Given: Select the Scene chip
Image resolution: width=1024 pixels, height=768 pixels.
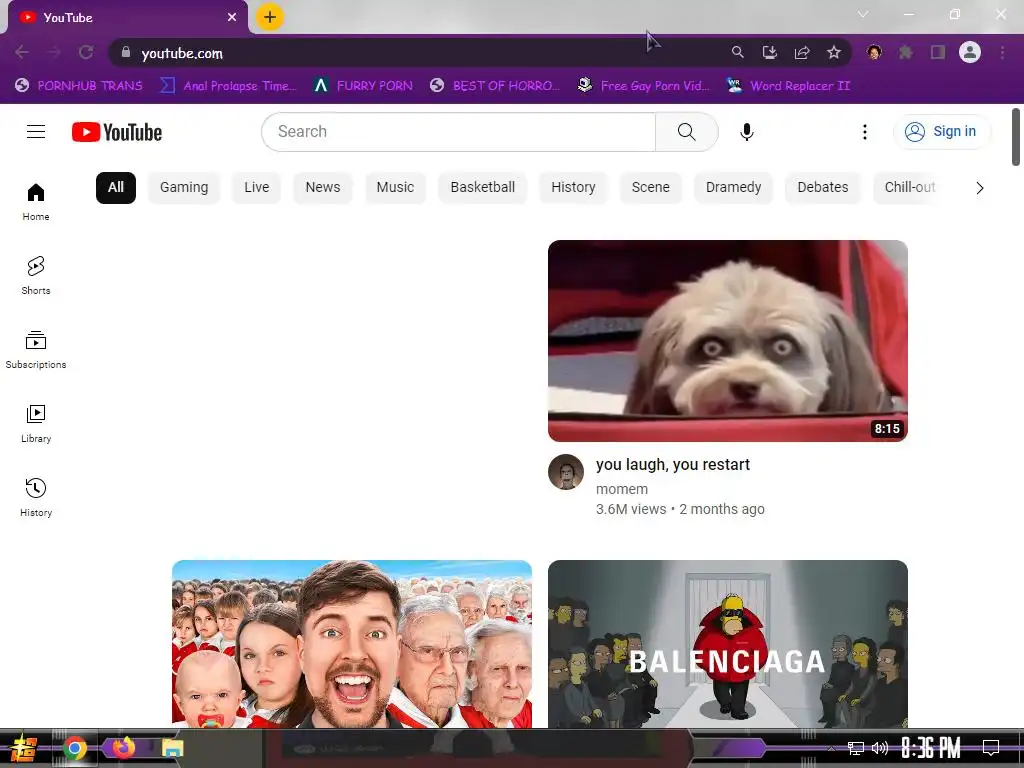Looking at the screenshot, I should tap(650, 188).
